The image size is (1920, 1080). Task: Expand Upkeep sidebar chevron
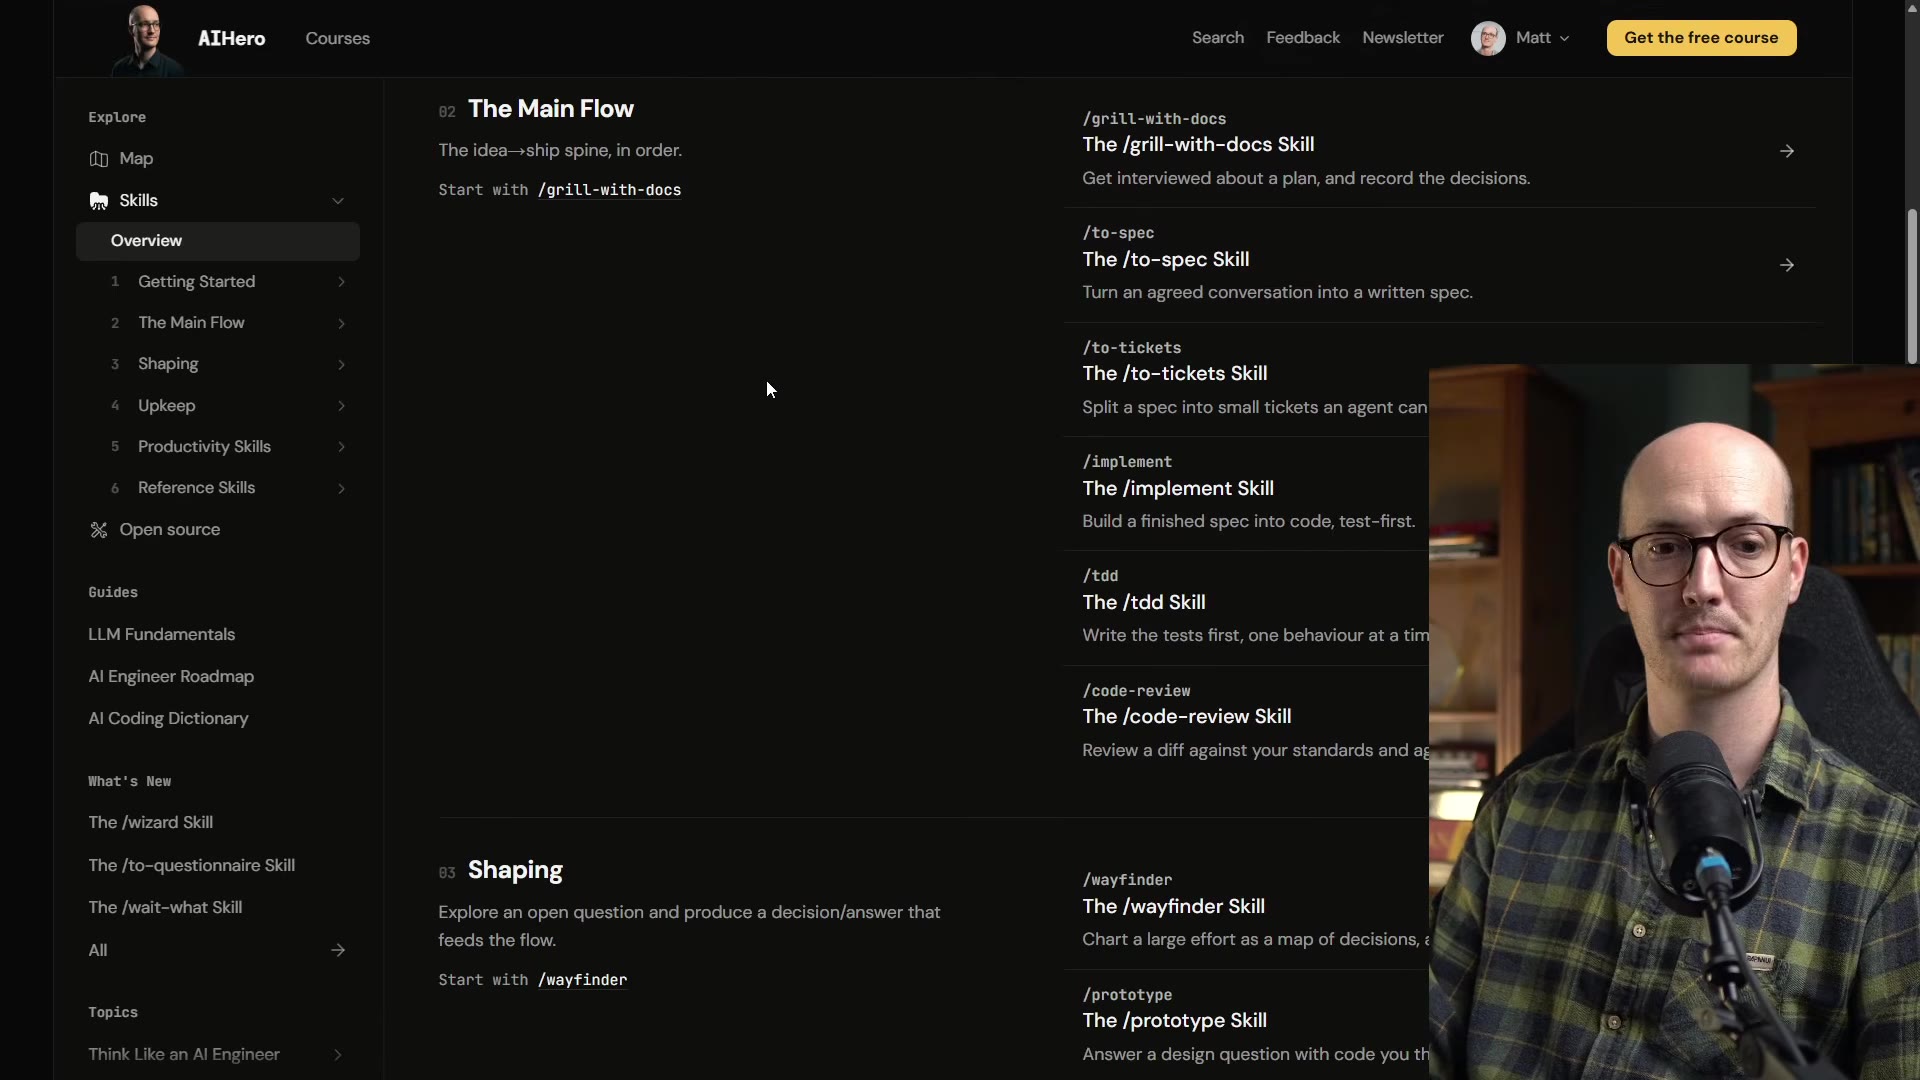pos(341,406)
